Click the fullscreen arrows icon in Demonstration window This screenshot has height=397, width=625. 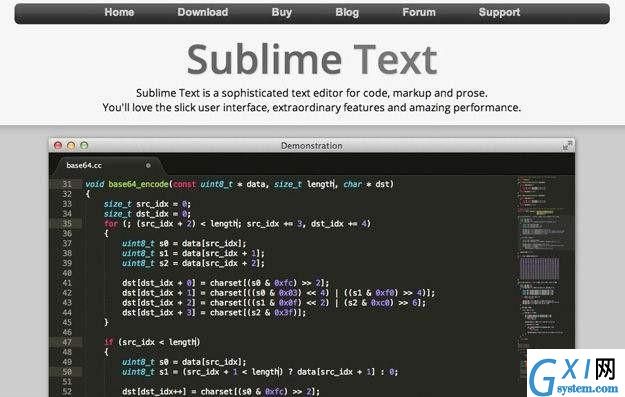click(x=567, y=145)
